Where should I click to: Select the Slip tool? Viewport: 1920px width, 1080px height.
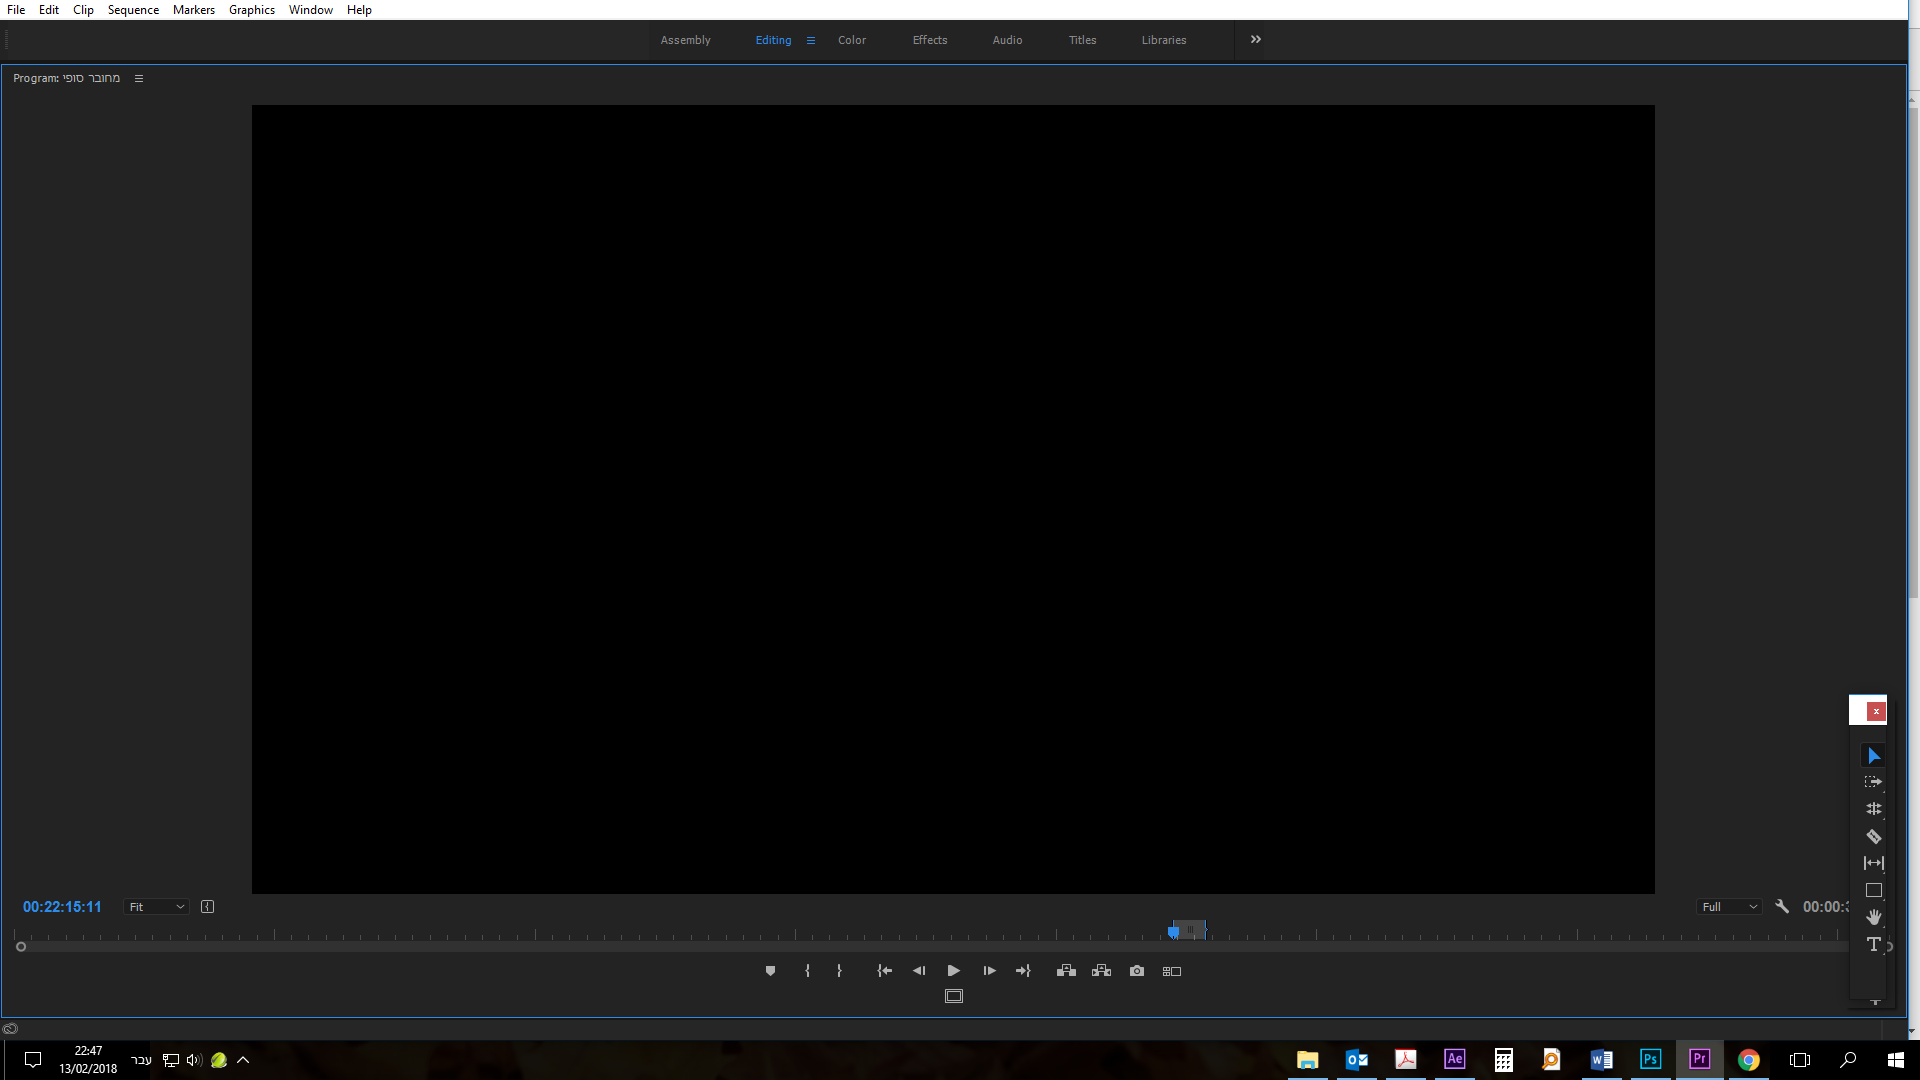pos(1873,863)
